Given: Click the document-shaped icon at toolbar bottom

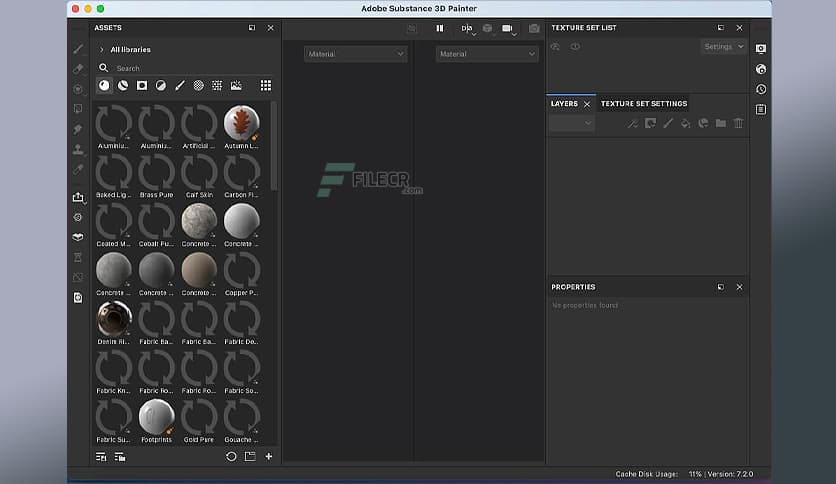Looking at the screenshot, I should tap(78, 297).
